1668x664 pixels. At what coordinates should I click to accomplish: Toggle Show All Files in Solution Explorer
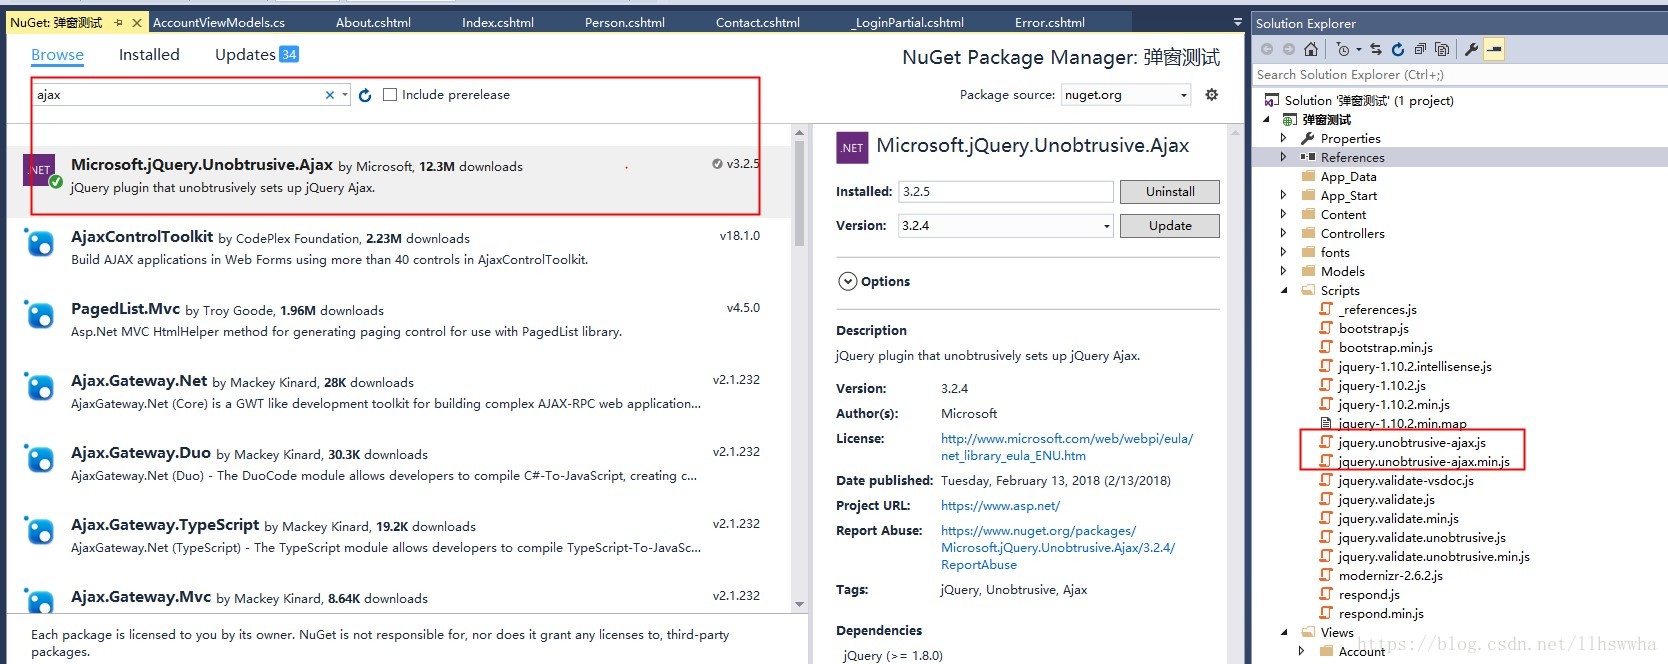click(1442, 49)
